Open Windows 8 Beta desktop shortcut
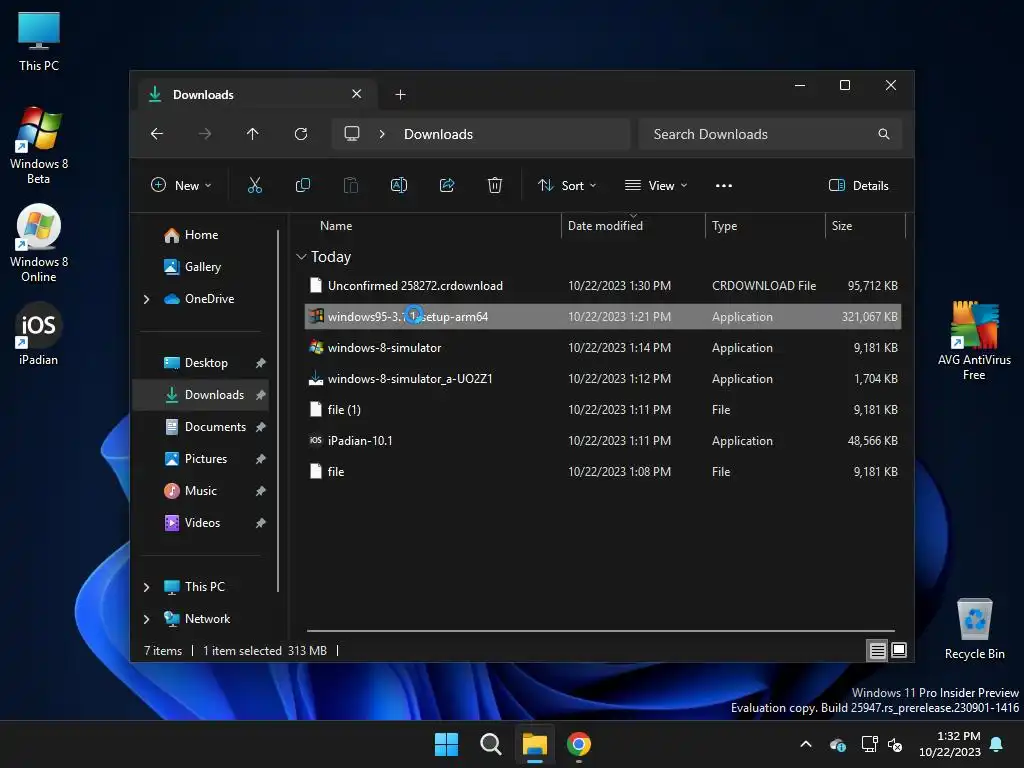The image size is (1024, 768). pos(39,145)
